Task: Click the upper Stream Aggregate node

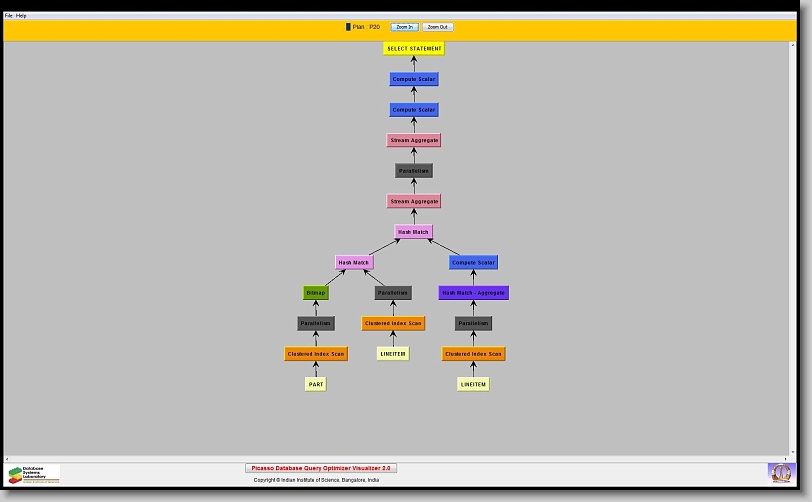Action: tap(414, 140)
